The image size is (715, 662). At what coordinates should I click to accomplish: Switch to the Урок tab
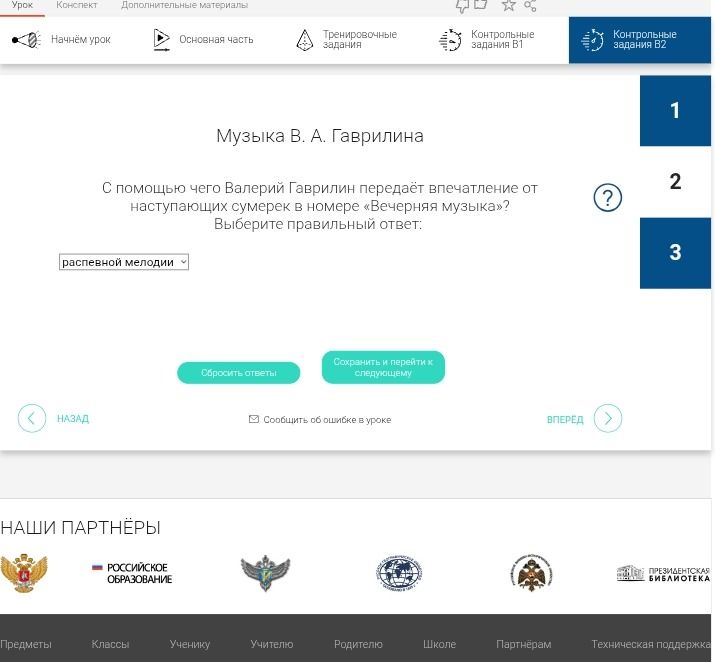(22, 5)
